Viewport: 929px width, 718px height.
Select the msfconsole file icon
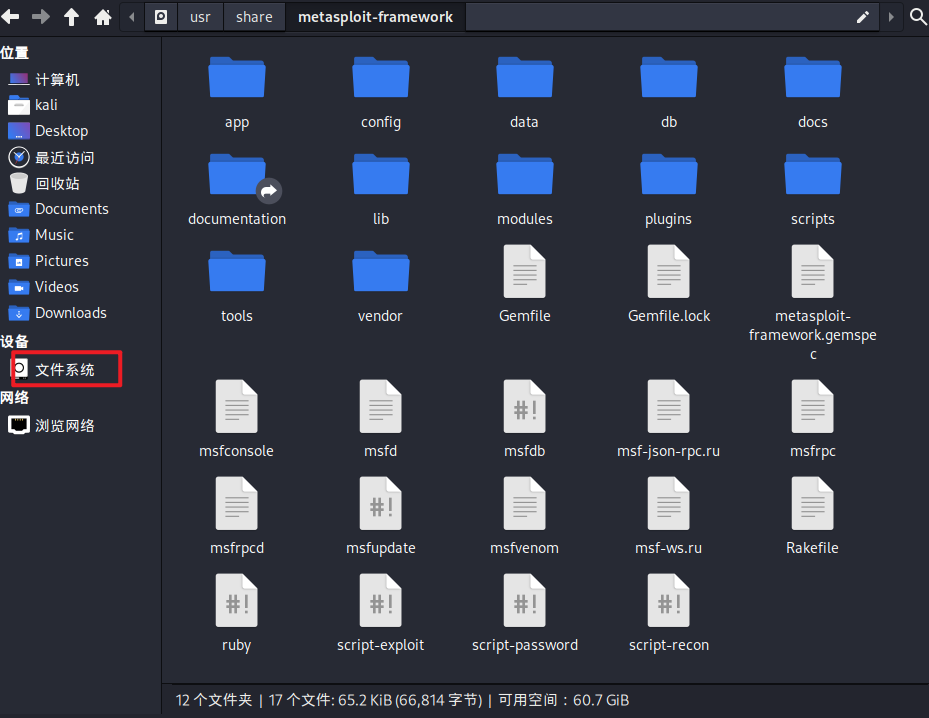point(237,406)
